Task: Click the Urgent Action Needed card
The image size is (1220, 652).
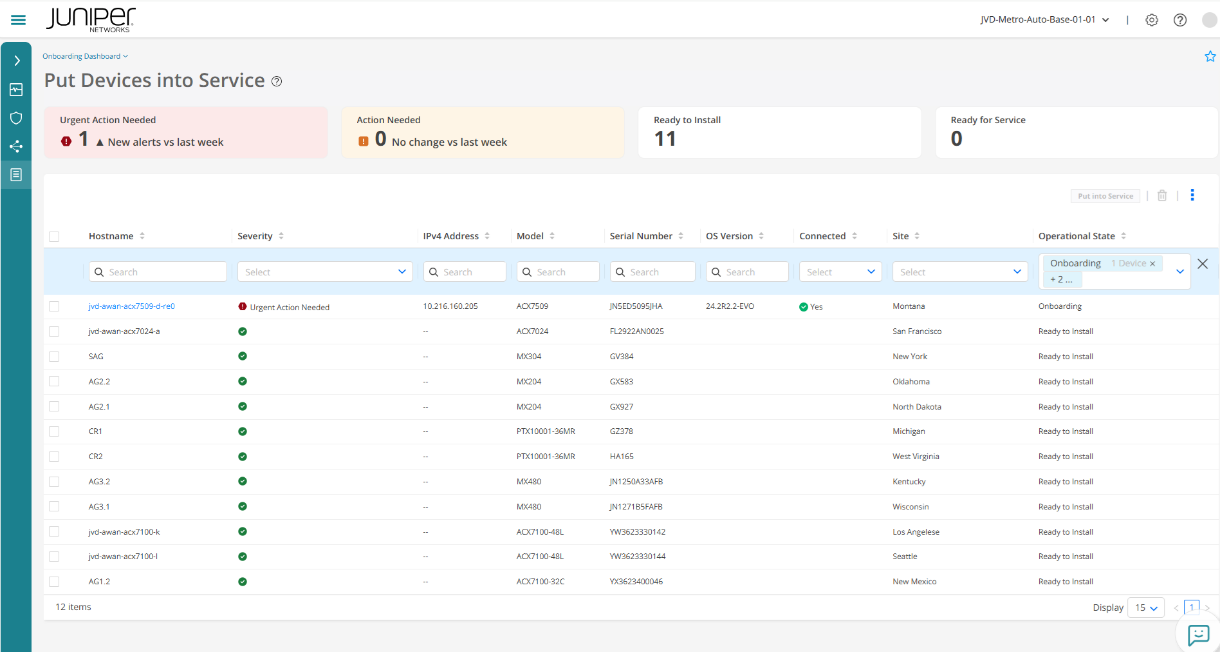Action: point(185,132)
